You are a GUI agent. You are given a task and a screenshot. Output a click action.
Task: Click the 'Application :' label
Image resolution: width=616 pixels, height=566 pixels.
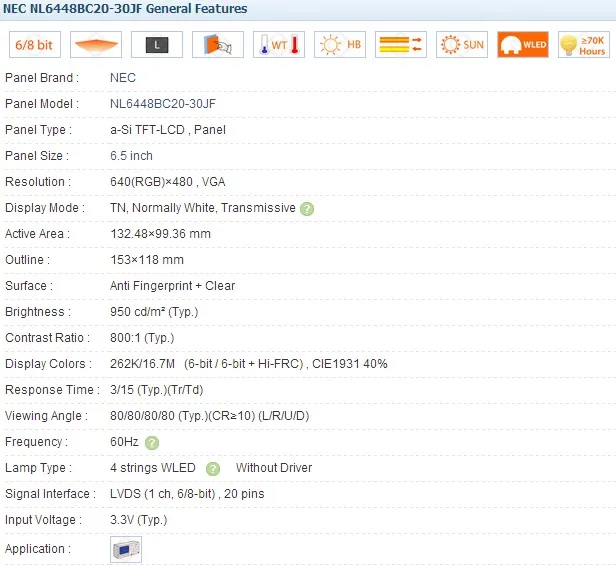coord(38,549)
